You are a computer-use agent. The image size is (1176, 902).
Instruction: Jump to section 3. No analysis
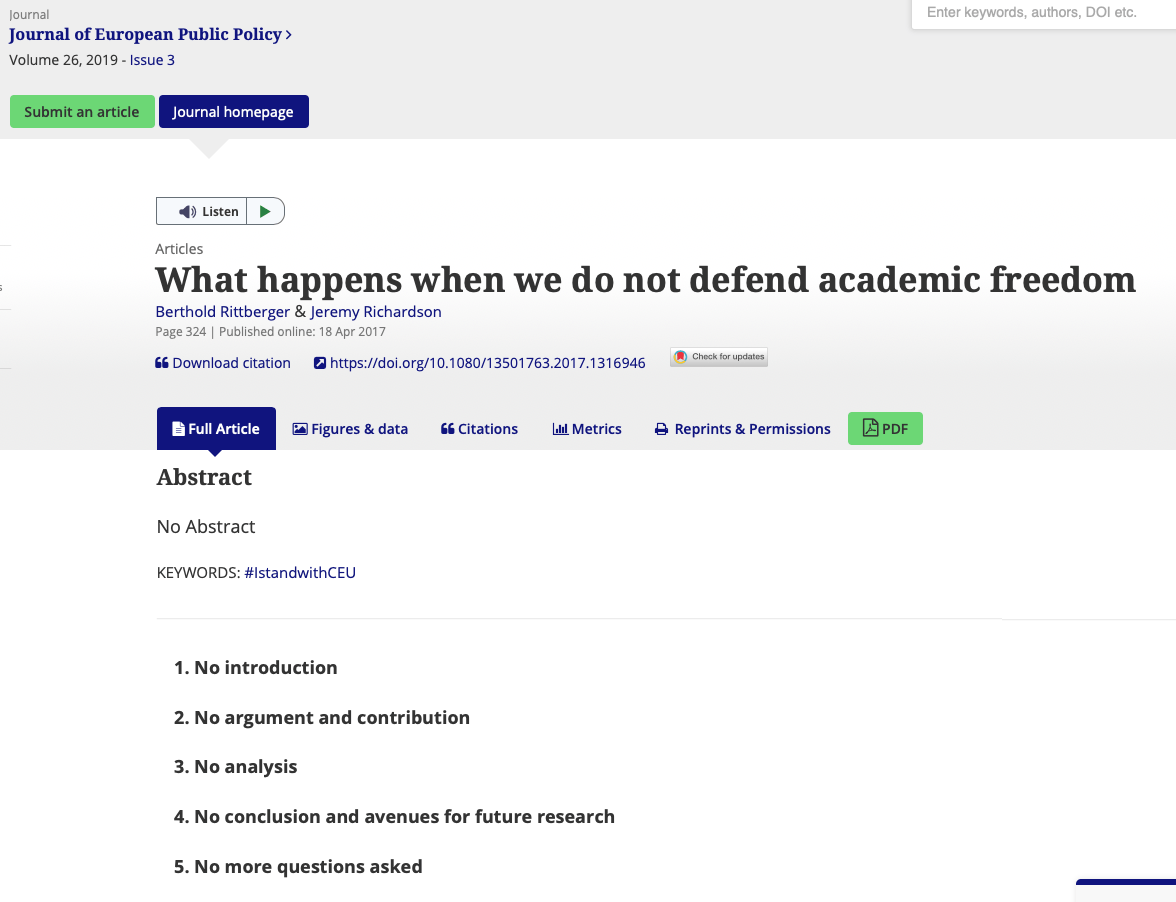tap(236, 767)
